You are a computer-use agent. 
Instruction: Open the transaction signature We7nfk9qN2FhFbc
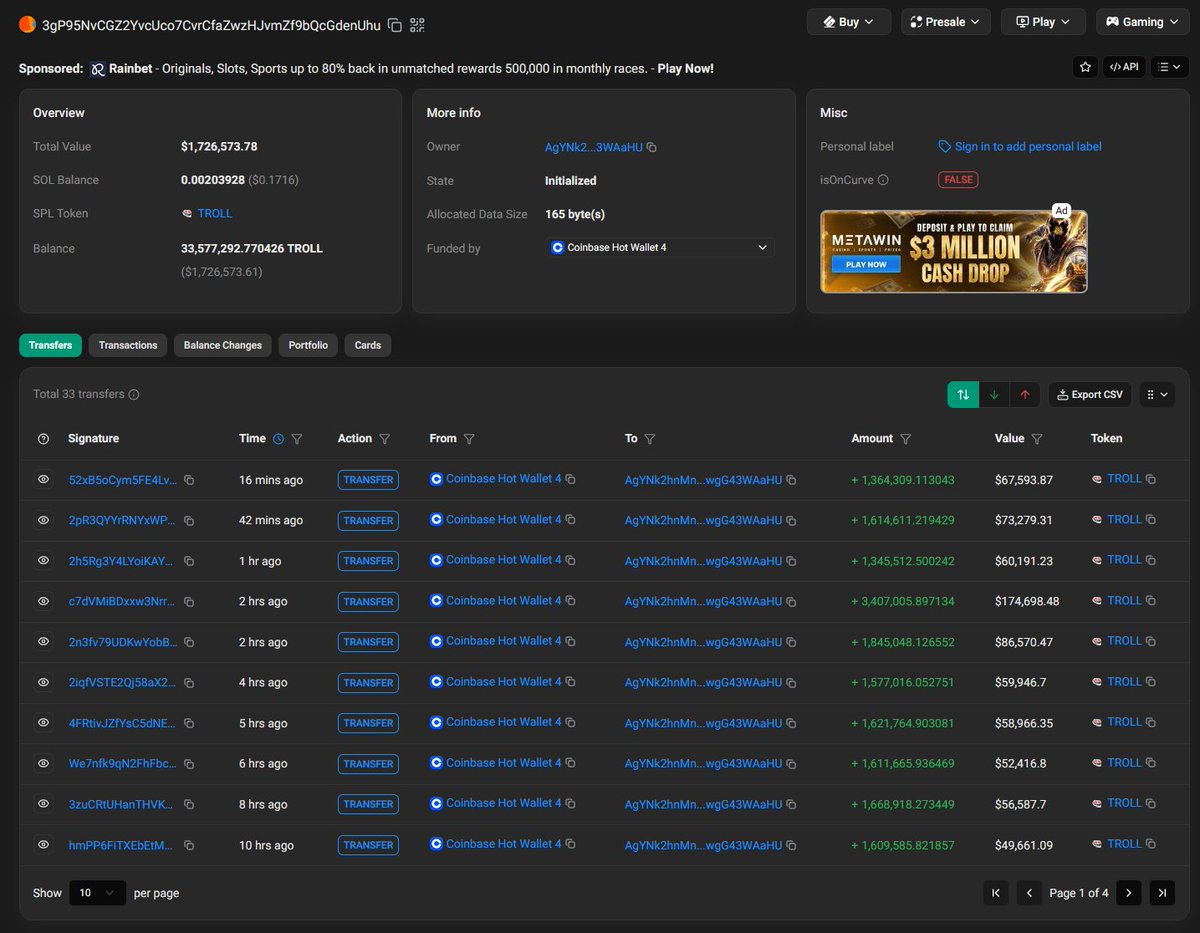tap(123, 763)
